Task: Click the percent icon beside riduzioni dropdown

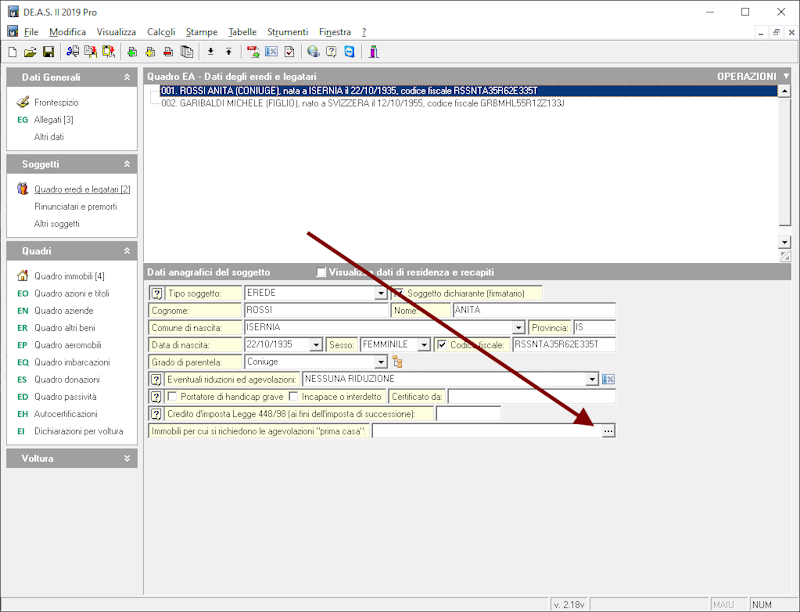Action: (x=608, y=380)
